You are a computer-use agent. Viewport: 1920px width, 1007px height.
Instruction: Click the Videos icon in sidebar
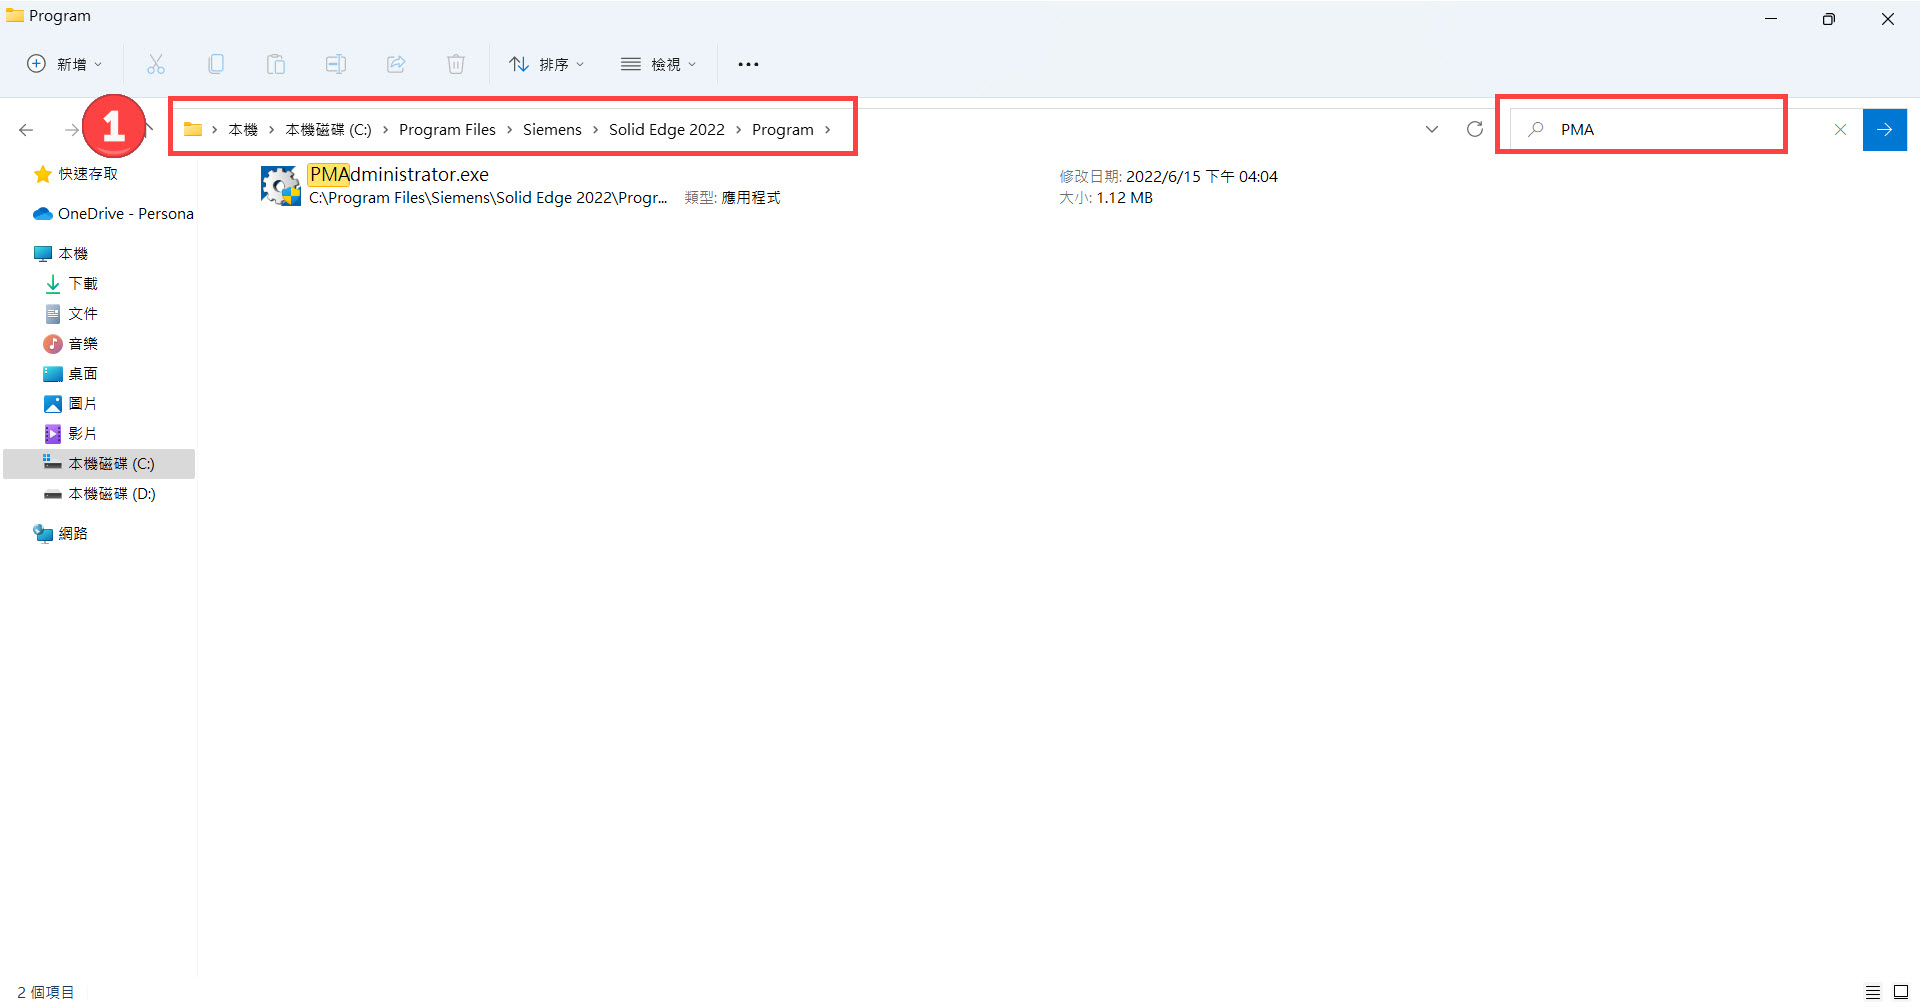(53, 434)
